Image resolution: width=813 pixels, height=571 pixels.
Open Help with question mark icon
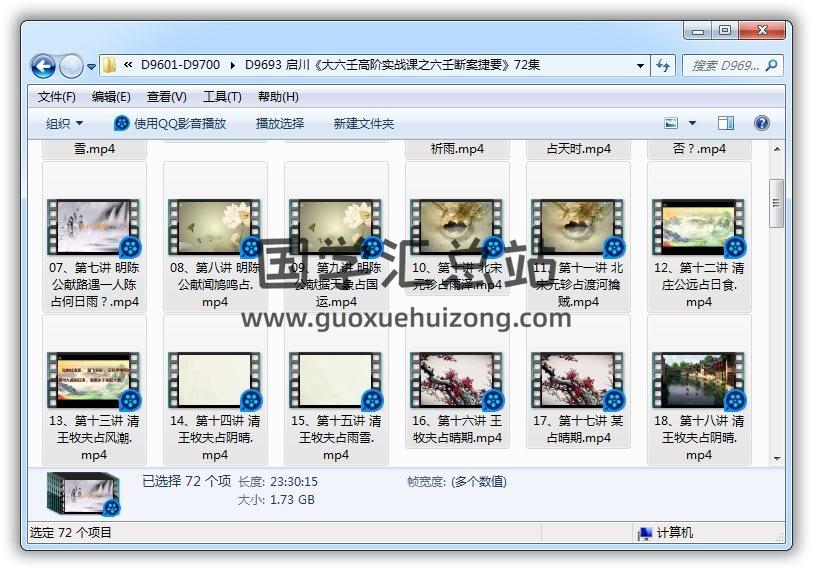761,123
